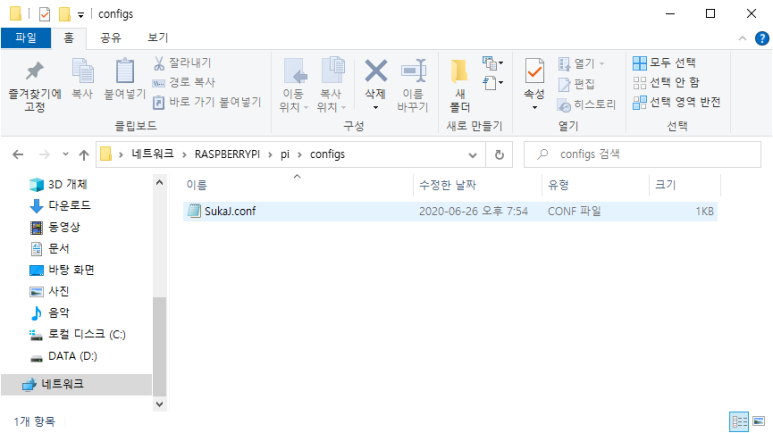Go up one folder level
Image resolution: width=773 pixels, height=433 pixels.
coord(84,155)
